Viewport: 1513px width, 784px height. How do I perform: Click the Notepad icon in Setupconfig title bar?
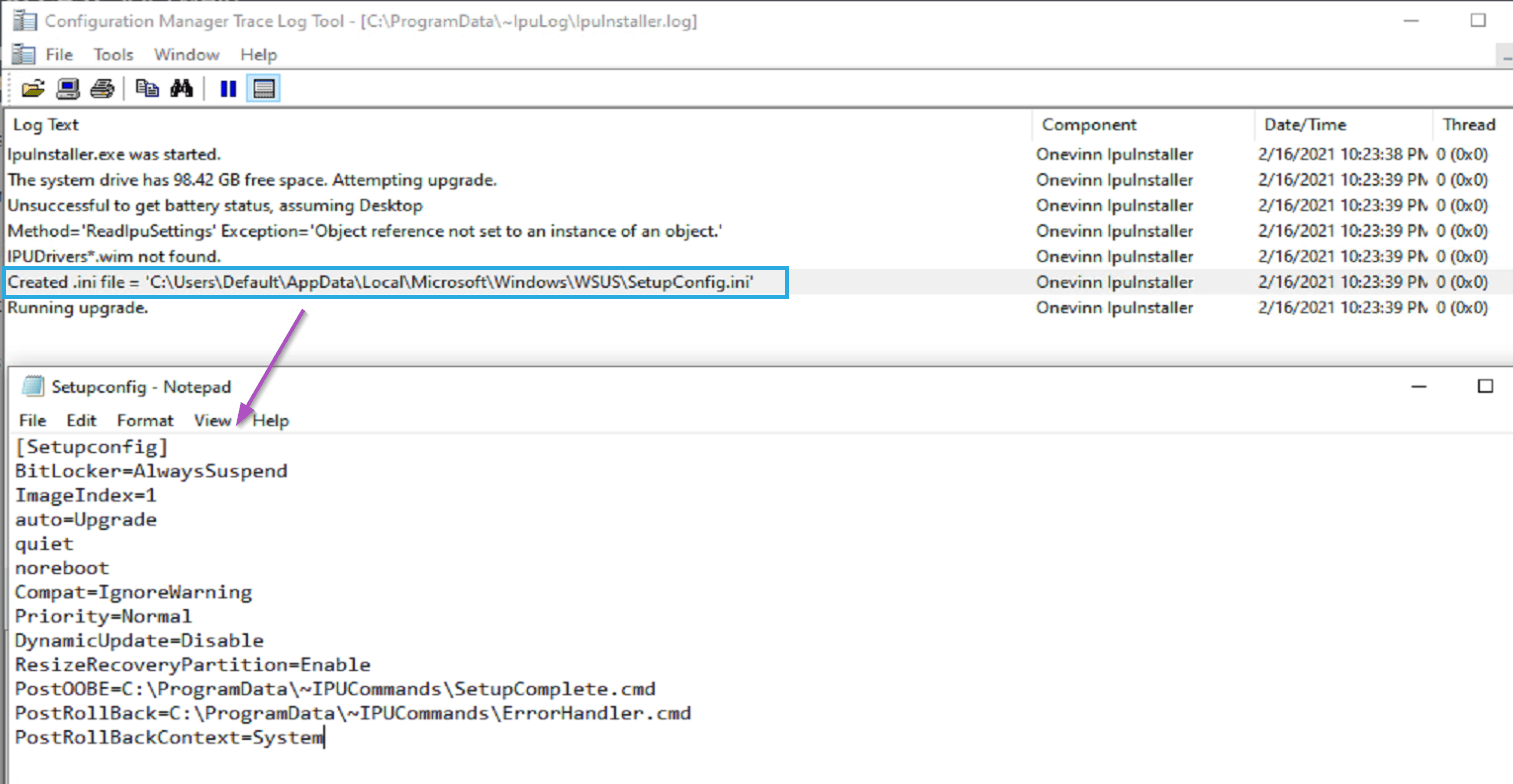[x=34, y=387]
